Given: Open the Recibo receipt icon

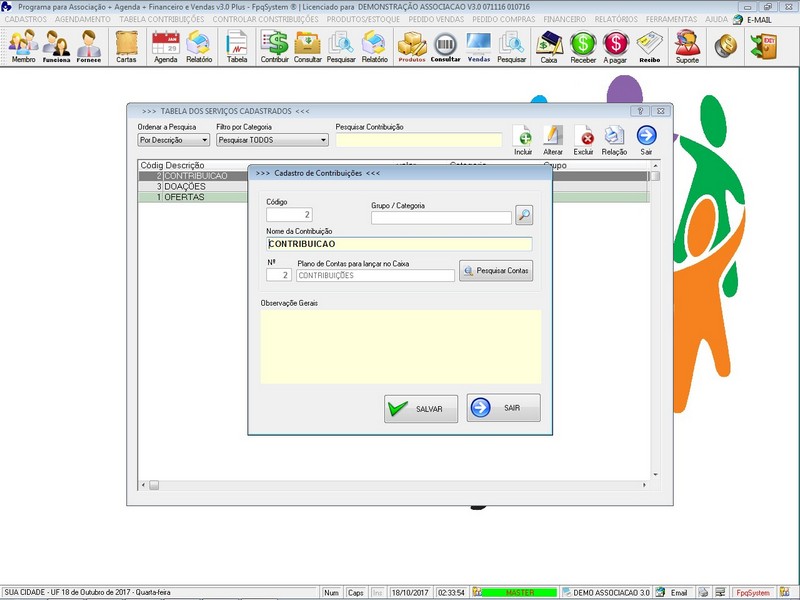Looking at the screenshot, I should tap(649, 46).
